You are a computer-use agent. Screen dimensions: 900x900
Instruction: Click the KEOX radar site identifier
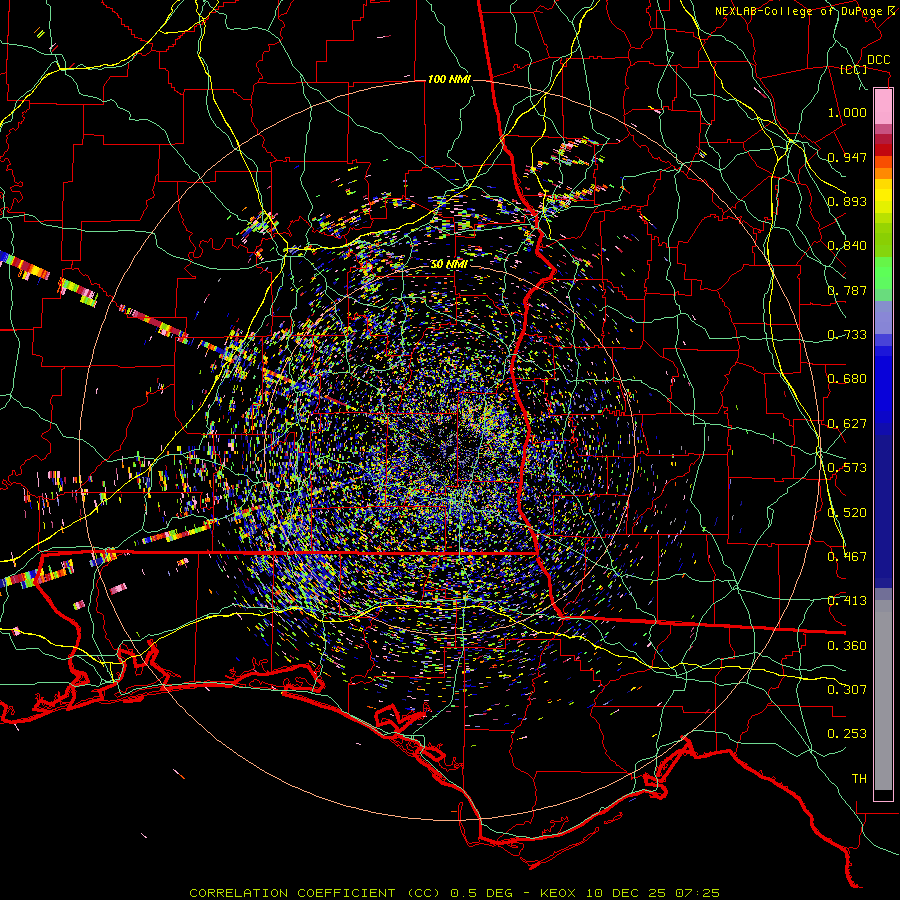[x=557, y=893]
